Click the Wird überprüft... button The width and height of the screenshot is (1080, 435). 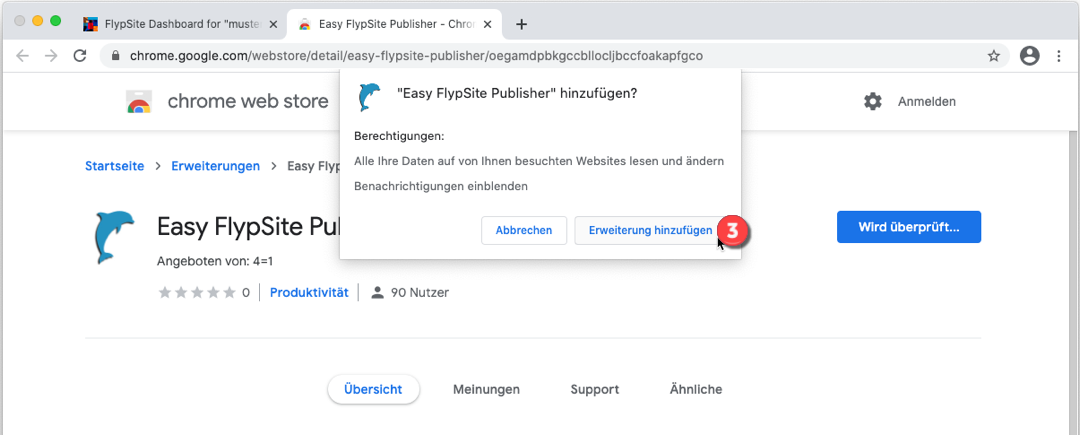click(908, 227)
